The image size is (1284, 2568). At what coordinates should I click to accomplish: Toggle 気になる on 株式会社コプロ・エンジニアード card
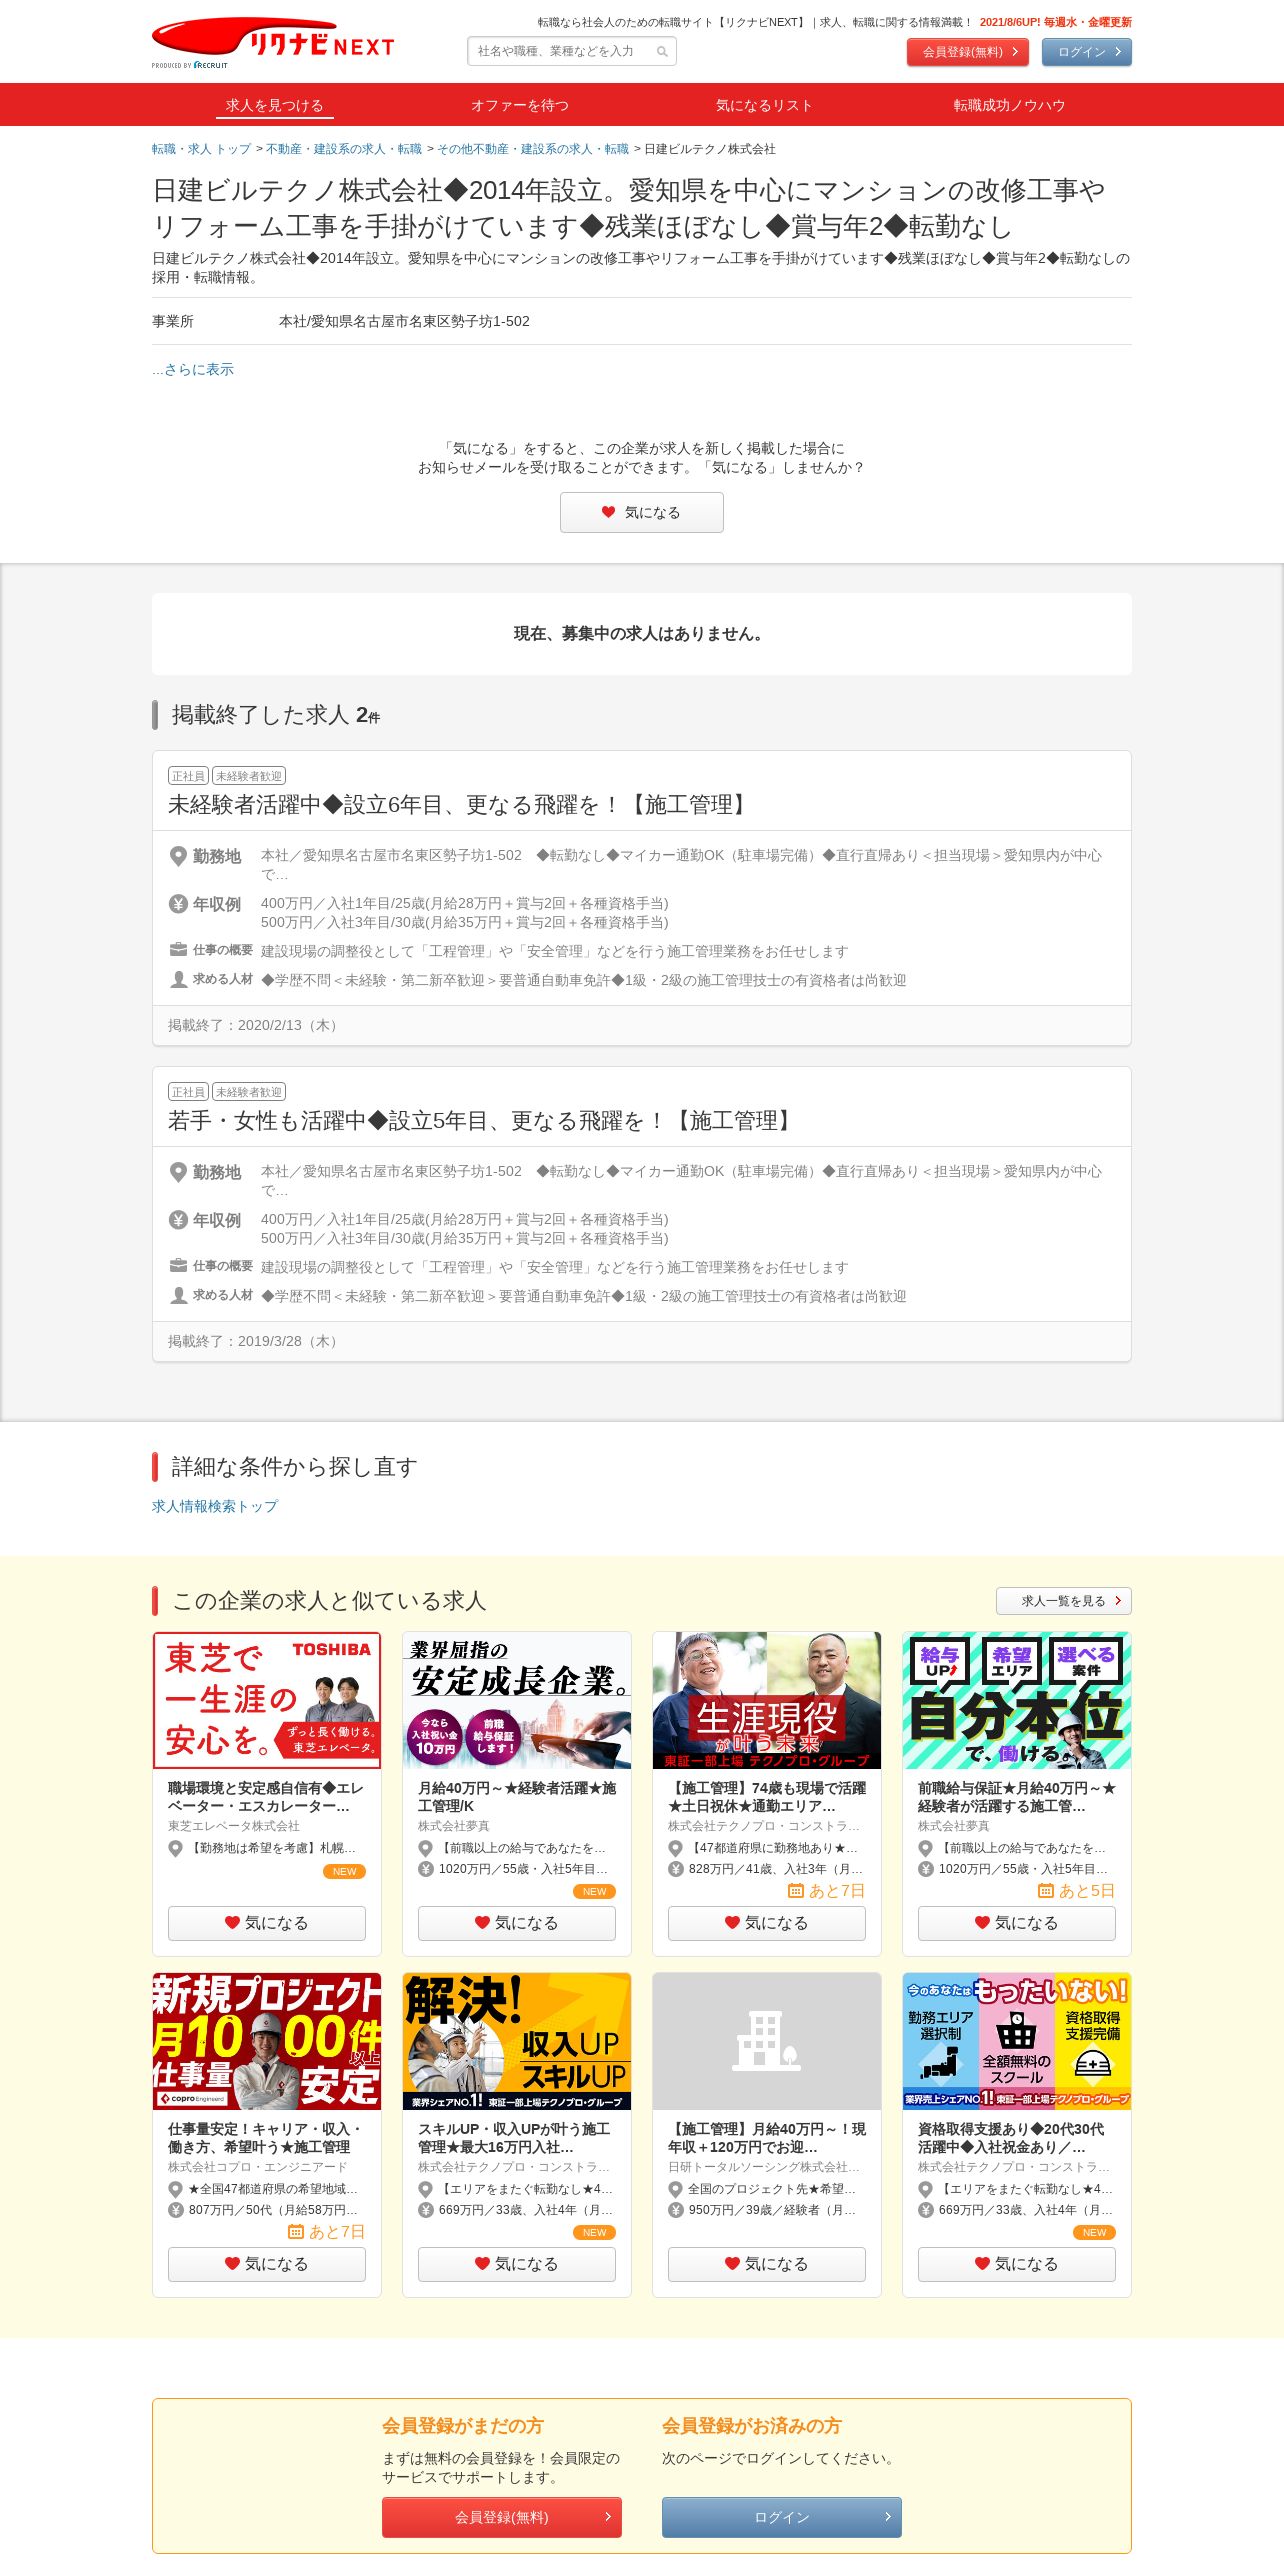pos(267,2264)
